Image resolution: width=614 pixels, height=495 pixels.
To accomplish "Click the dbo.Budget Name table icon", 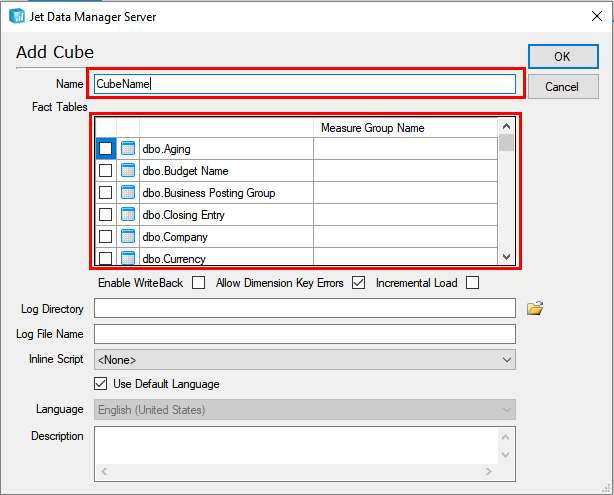I will coord(128,170).
